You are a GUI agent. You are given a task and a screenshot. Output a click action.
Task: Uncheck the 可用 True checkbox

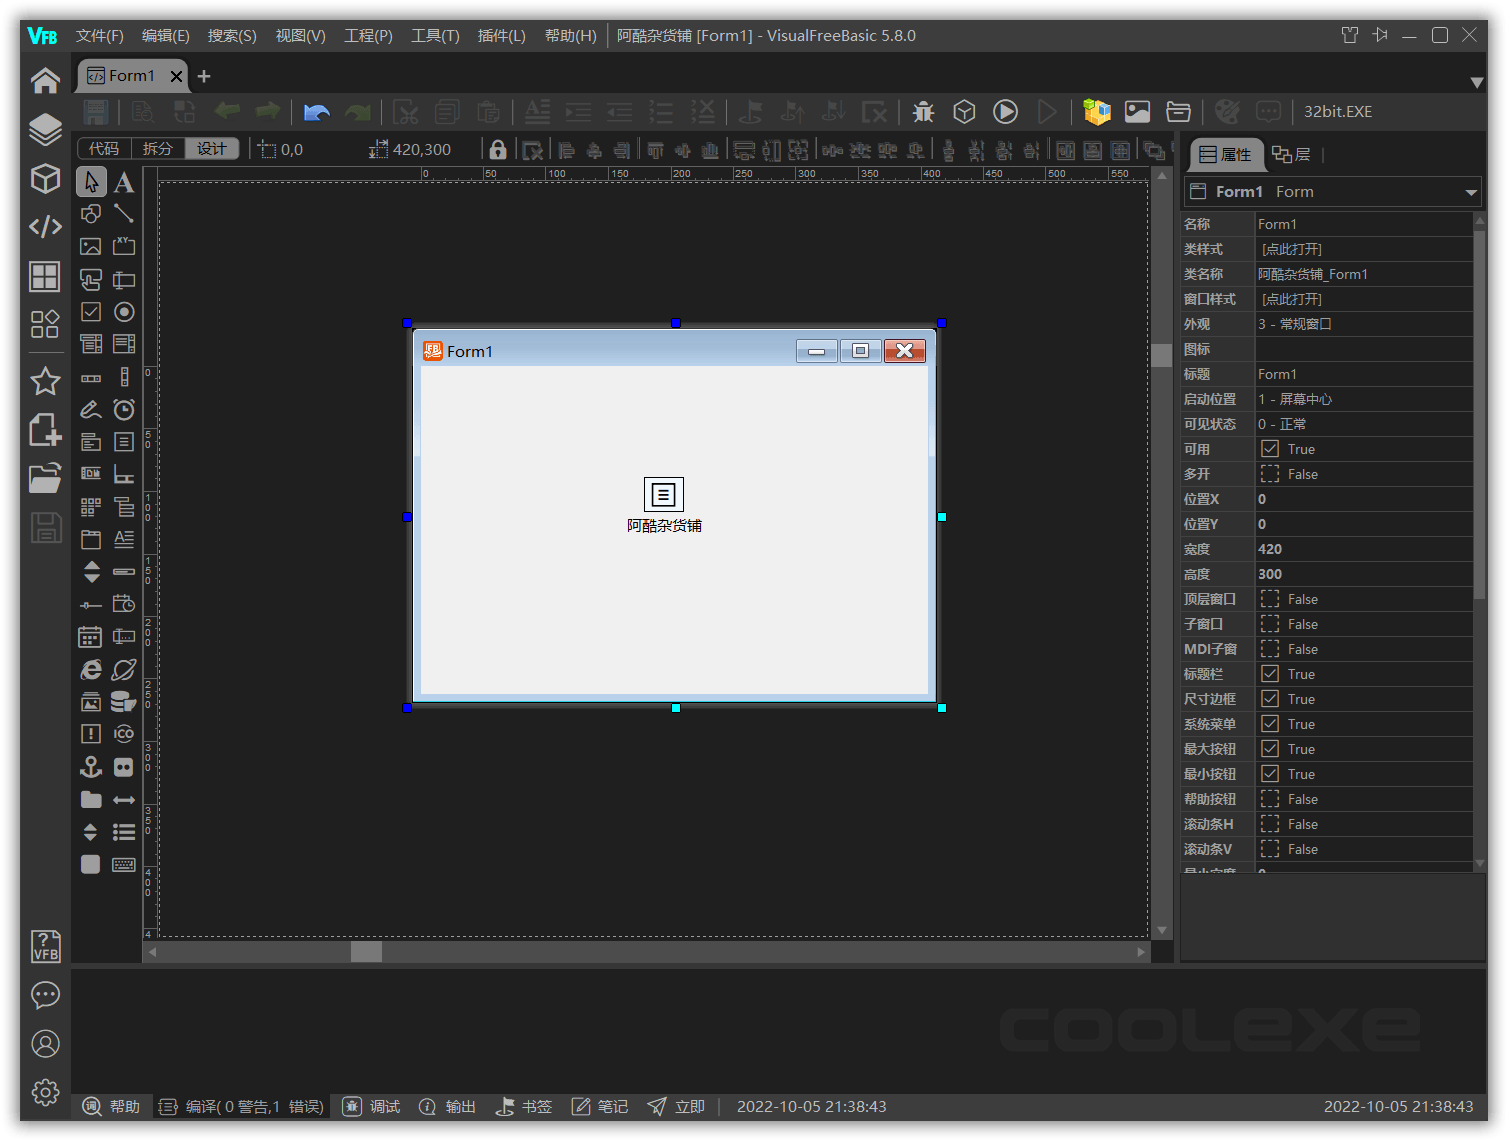(x=1269, y=448)
